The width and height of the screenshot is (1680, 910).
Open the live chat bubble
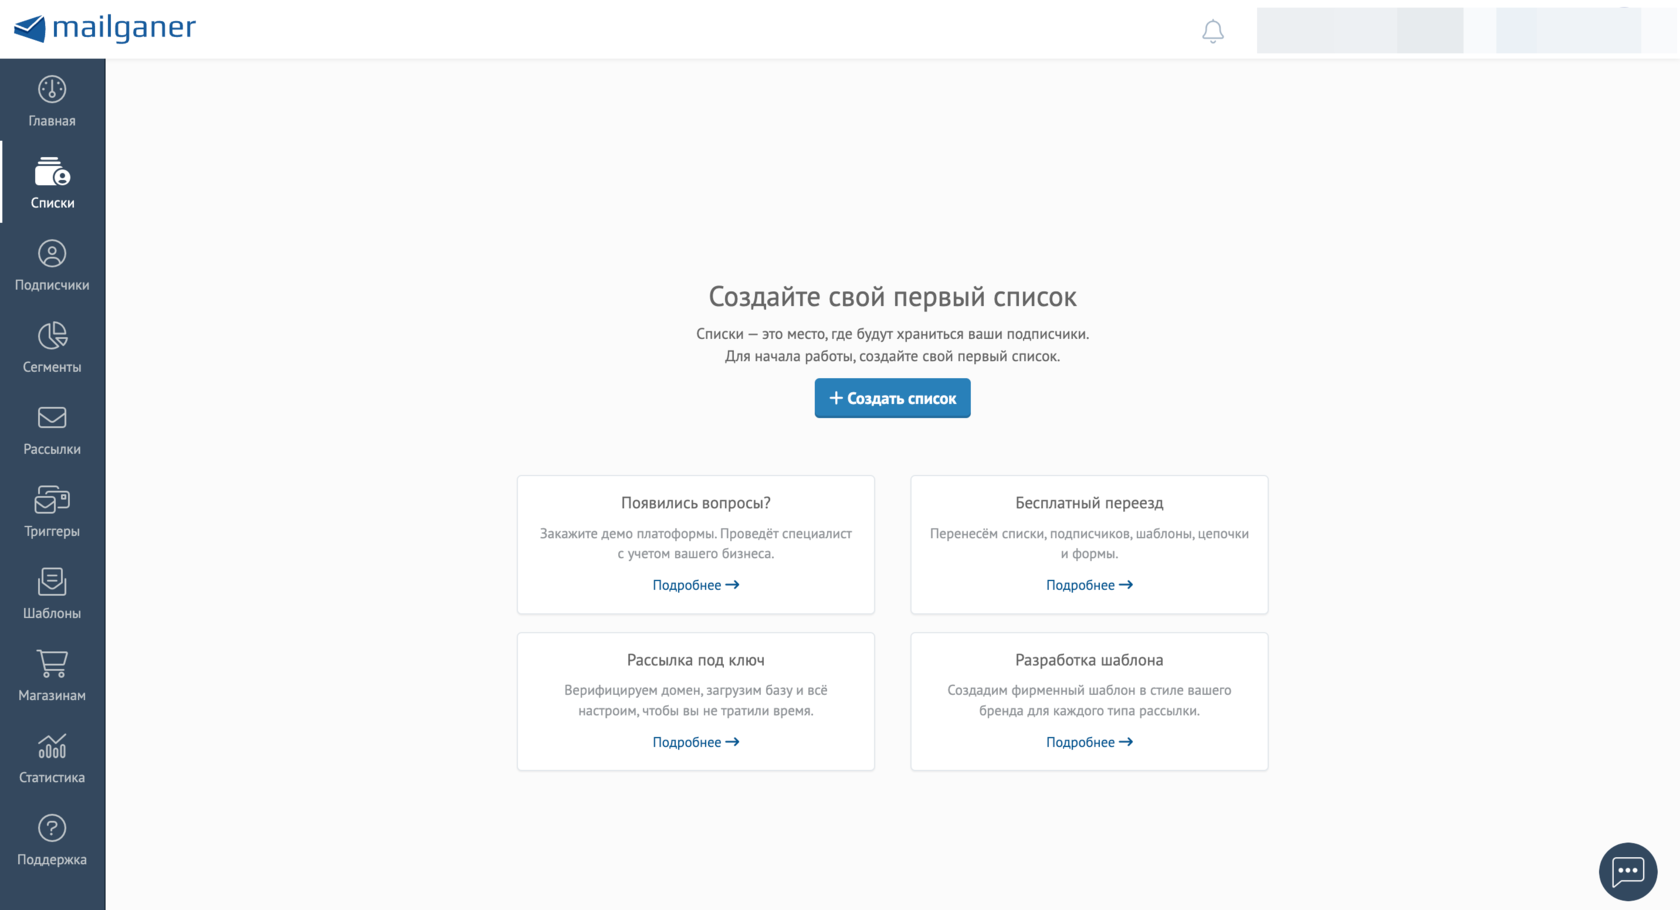[1628, 872]
